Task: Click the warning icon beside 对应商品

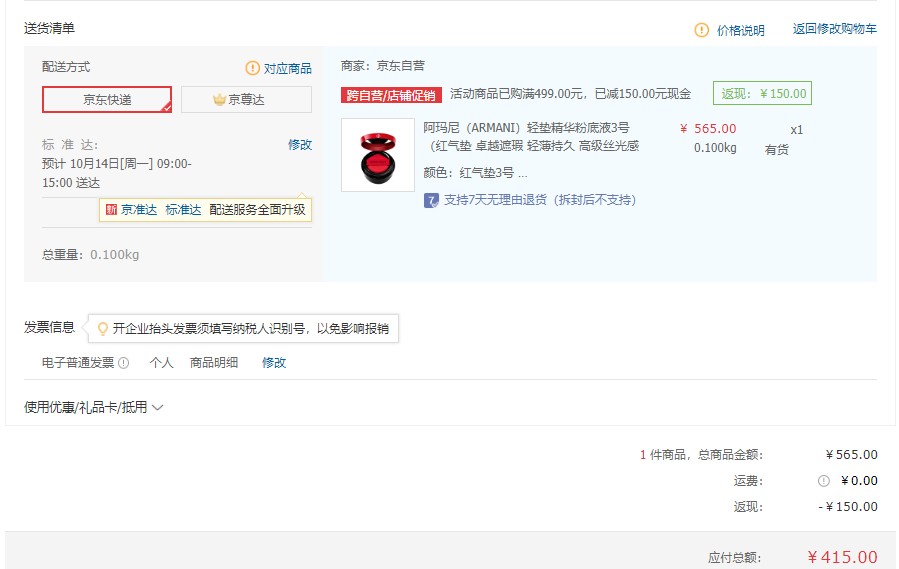Action: click(x=252, y=68)
